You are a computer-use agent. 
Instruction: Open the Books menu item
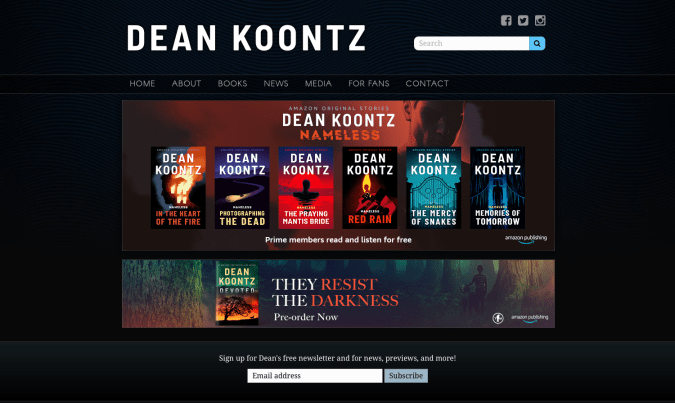(232, 84)
